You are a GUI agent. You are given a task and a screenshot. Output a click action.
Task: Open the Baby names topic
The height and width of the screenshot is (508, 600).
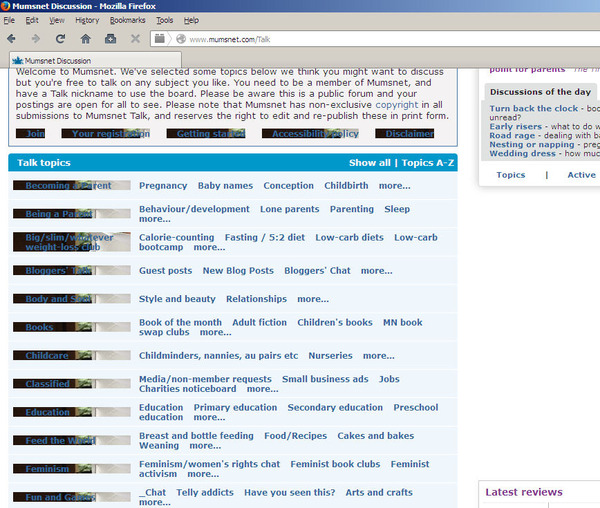(x=225, y=186)
